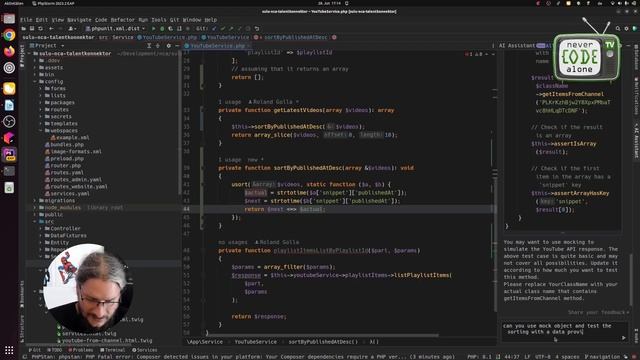
Task: Open the View menu
Action: click(x=58, y=20)
